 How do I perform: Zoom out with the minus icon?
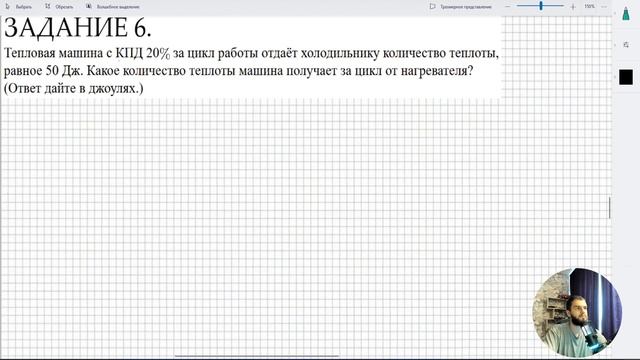pyautogui.click(x=507, y=7)
